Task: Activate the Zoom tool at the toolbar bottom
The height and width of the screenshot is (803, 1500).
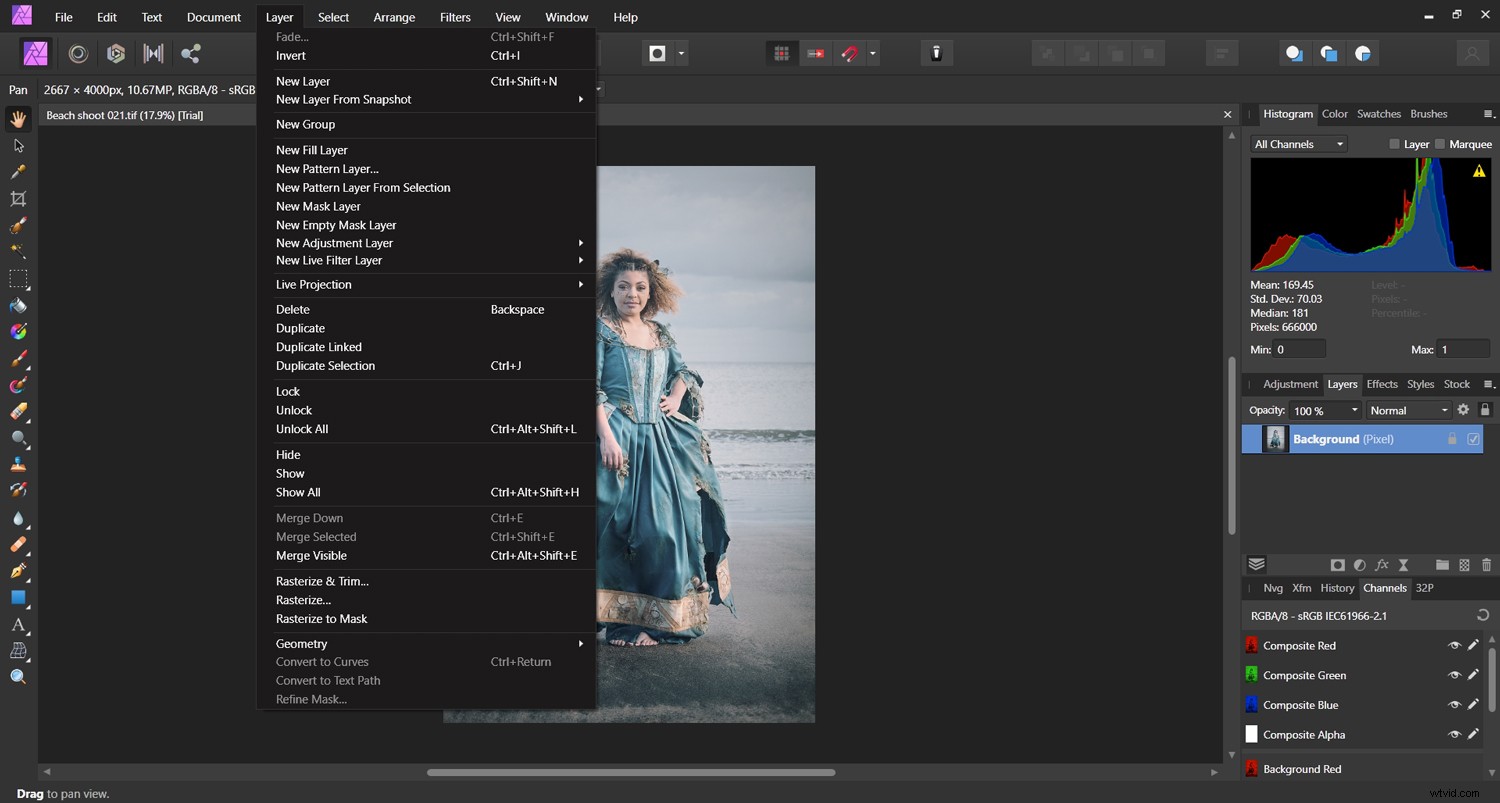Action: tap(18, 678)
